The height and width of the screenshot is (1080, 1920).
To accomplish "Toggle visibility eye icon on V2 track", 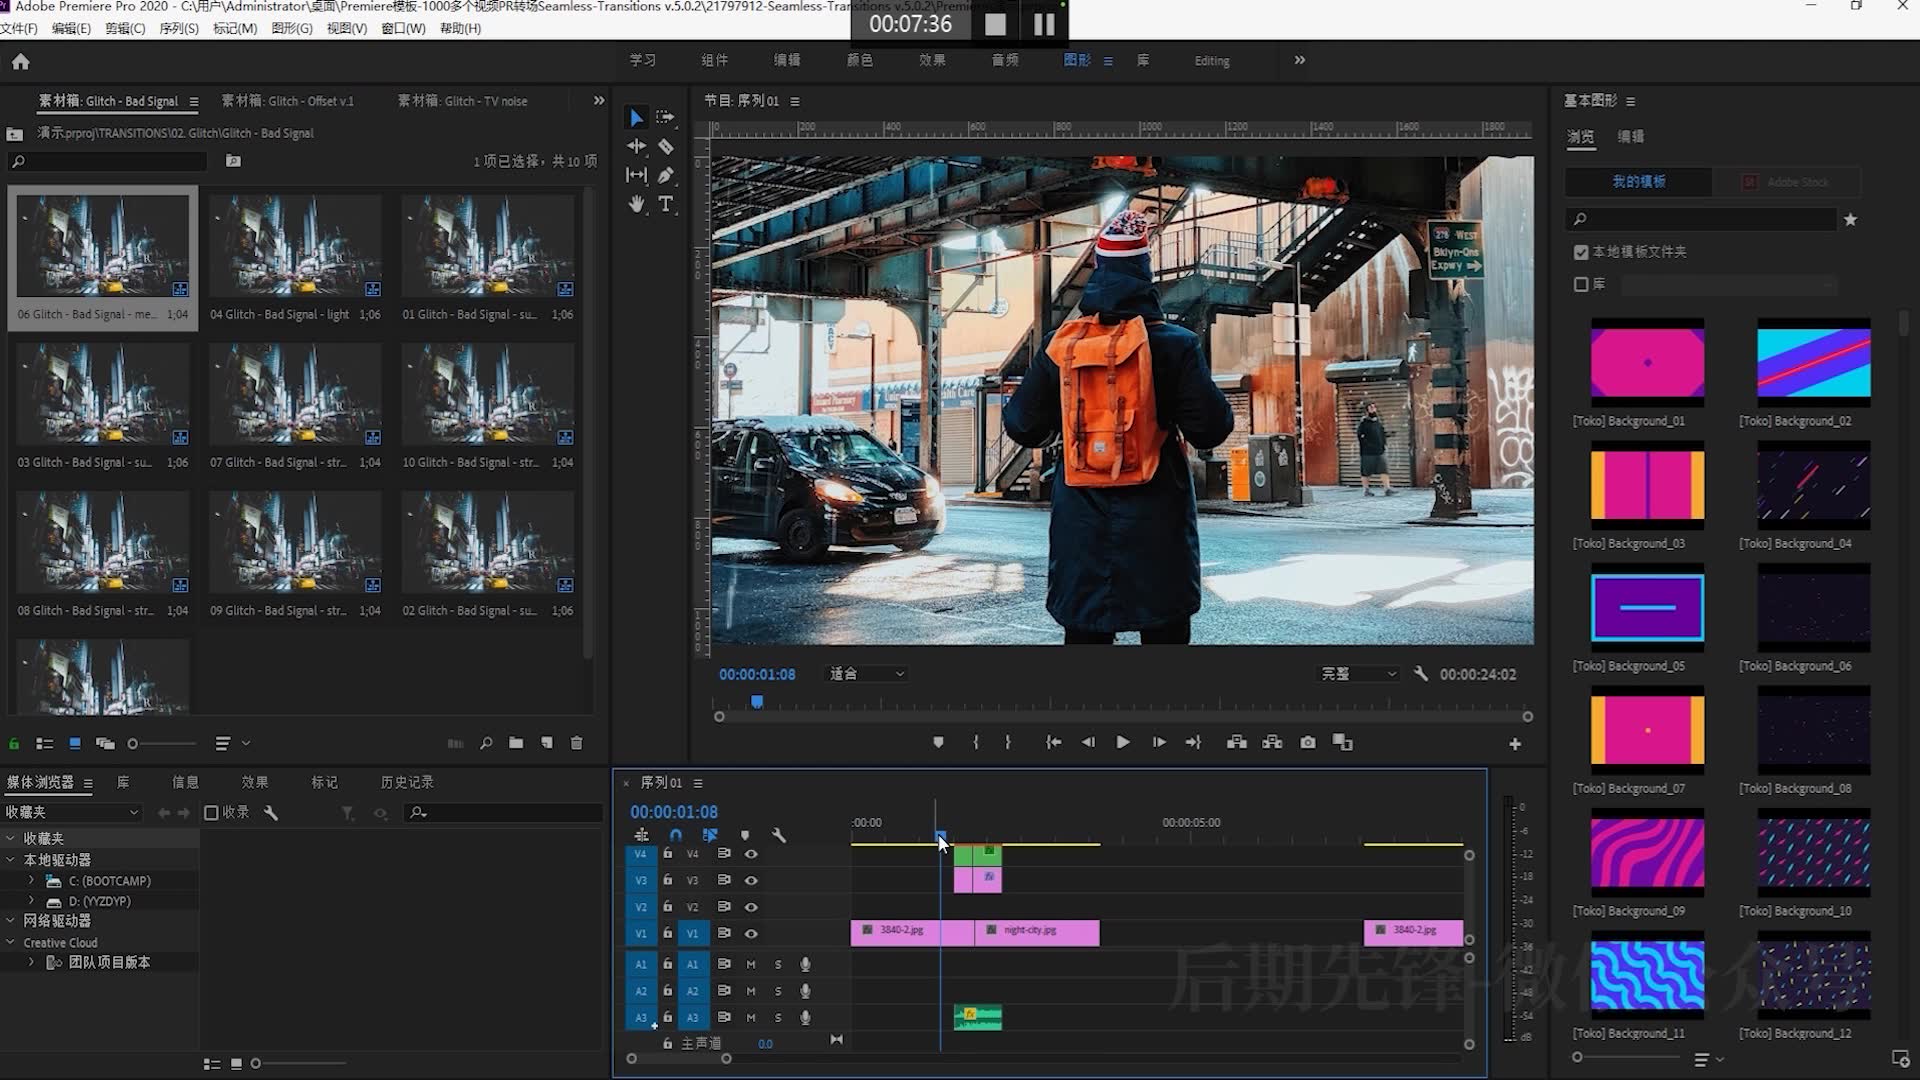I will [x=750, y=907].
